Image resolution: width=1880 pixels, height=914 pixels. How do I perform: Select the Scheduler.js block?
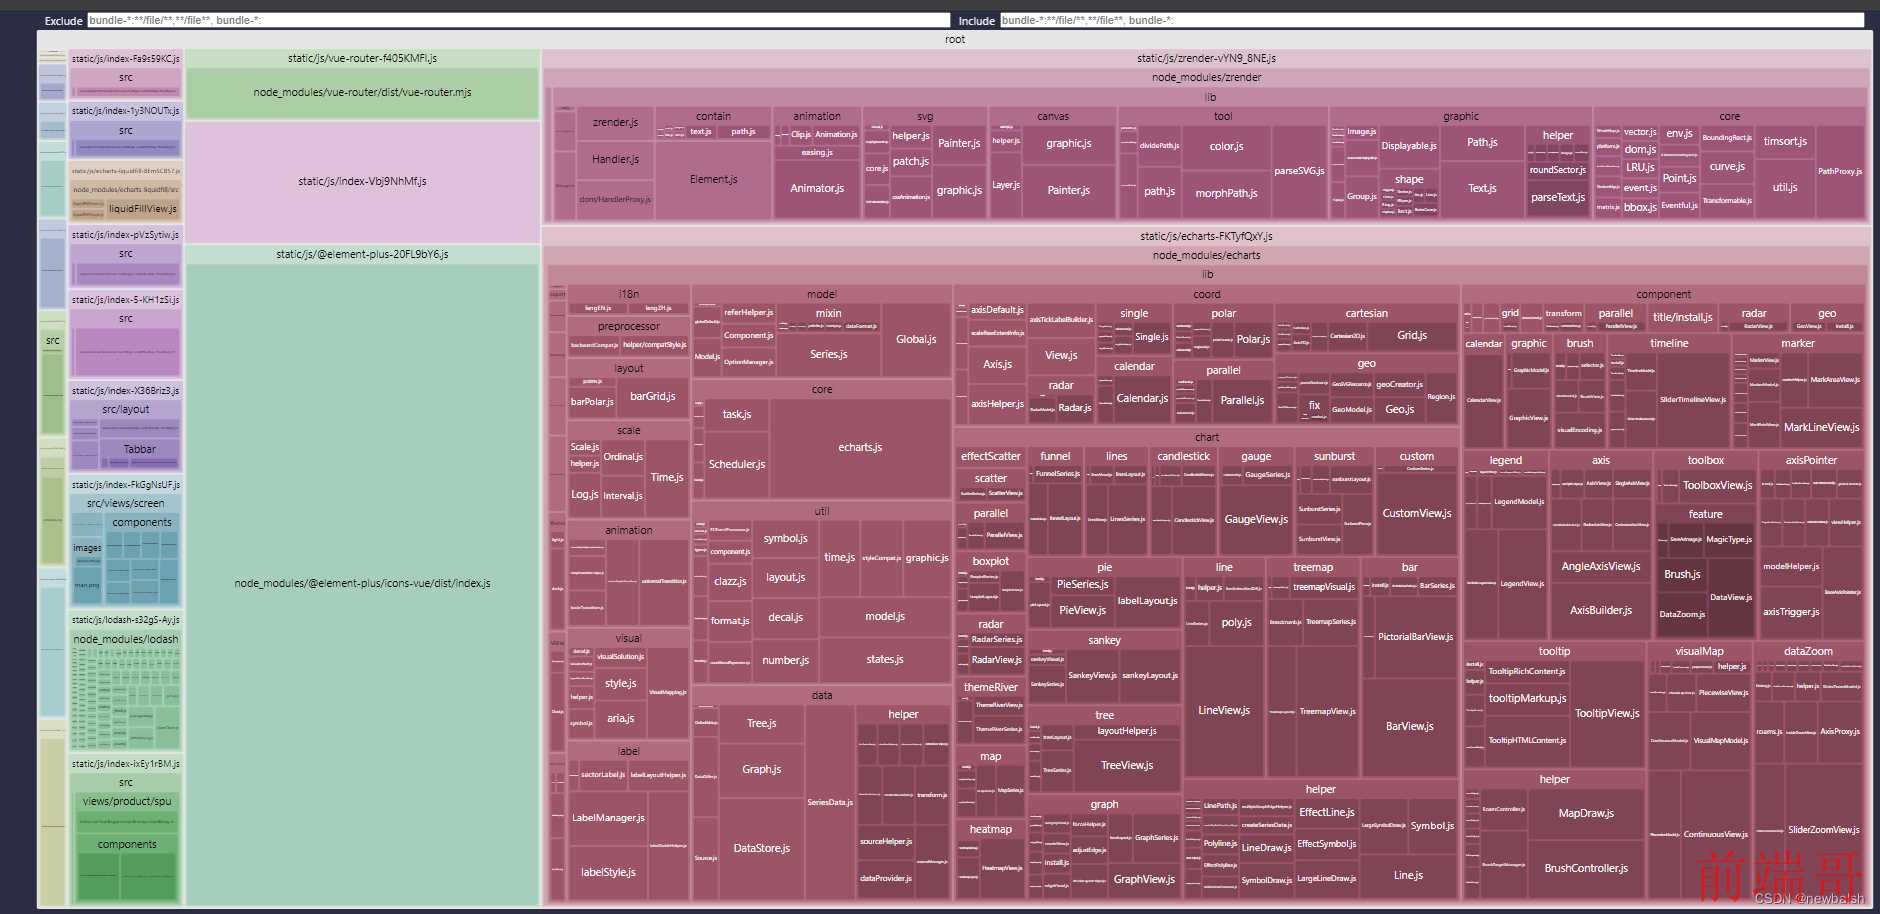point(737,465)
